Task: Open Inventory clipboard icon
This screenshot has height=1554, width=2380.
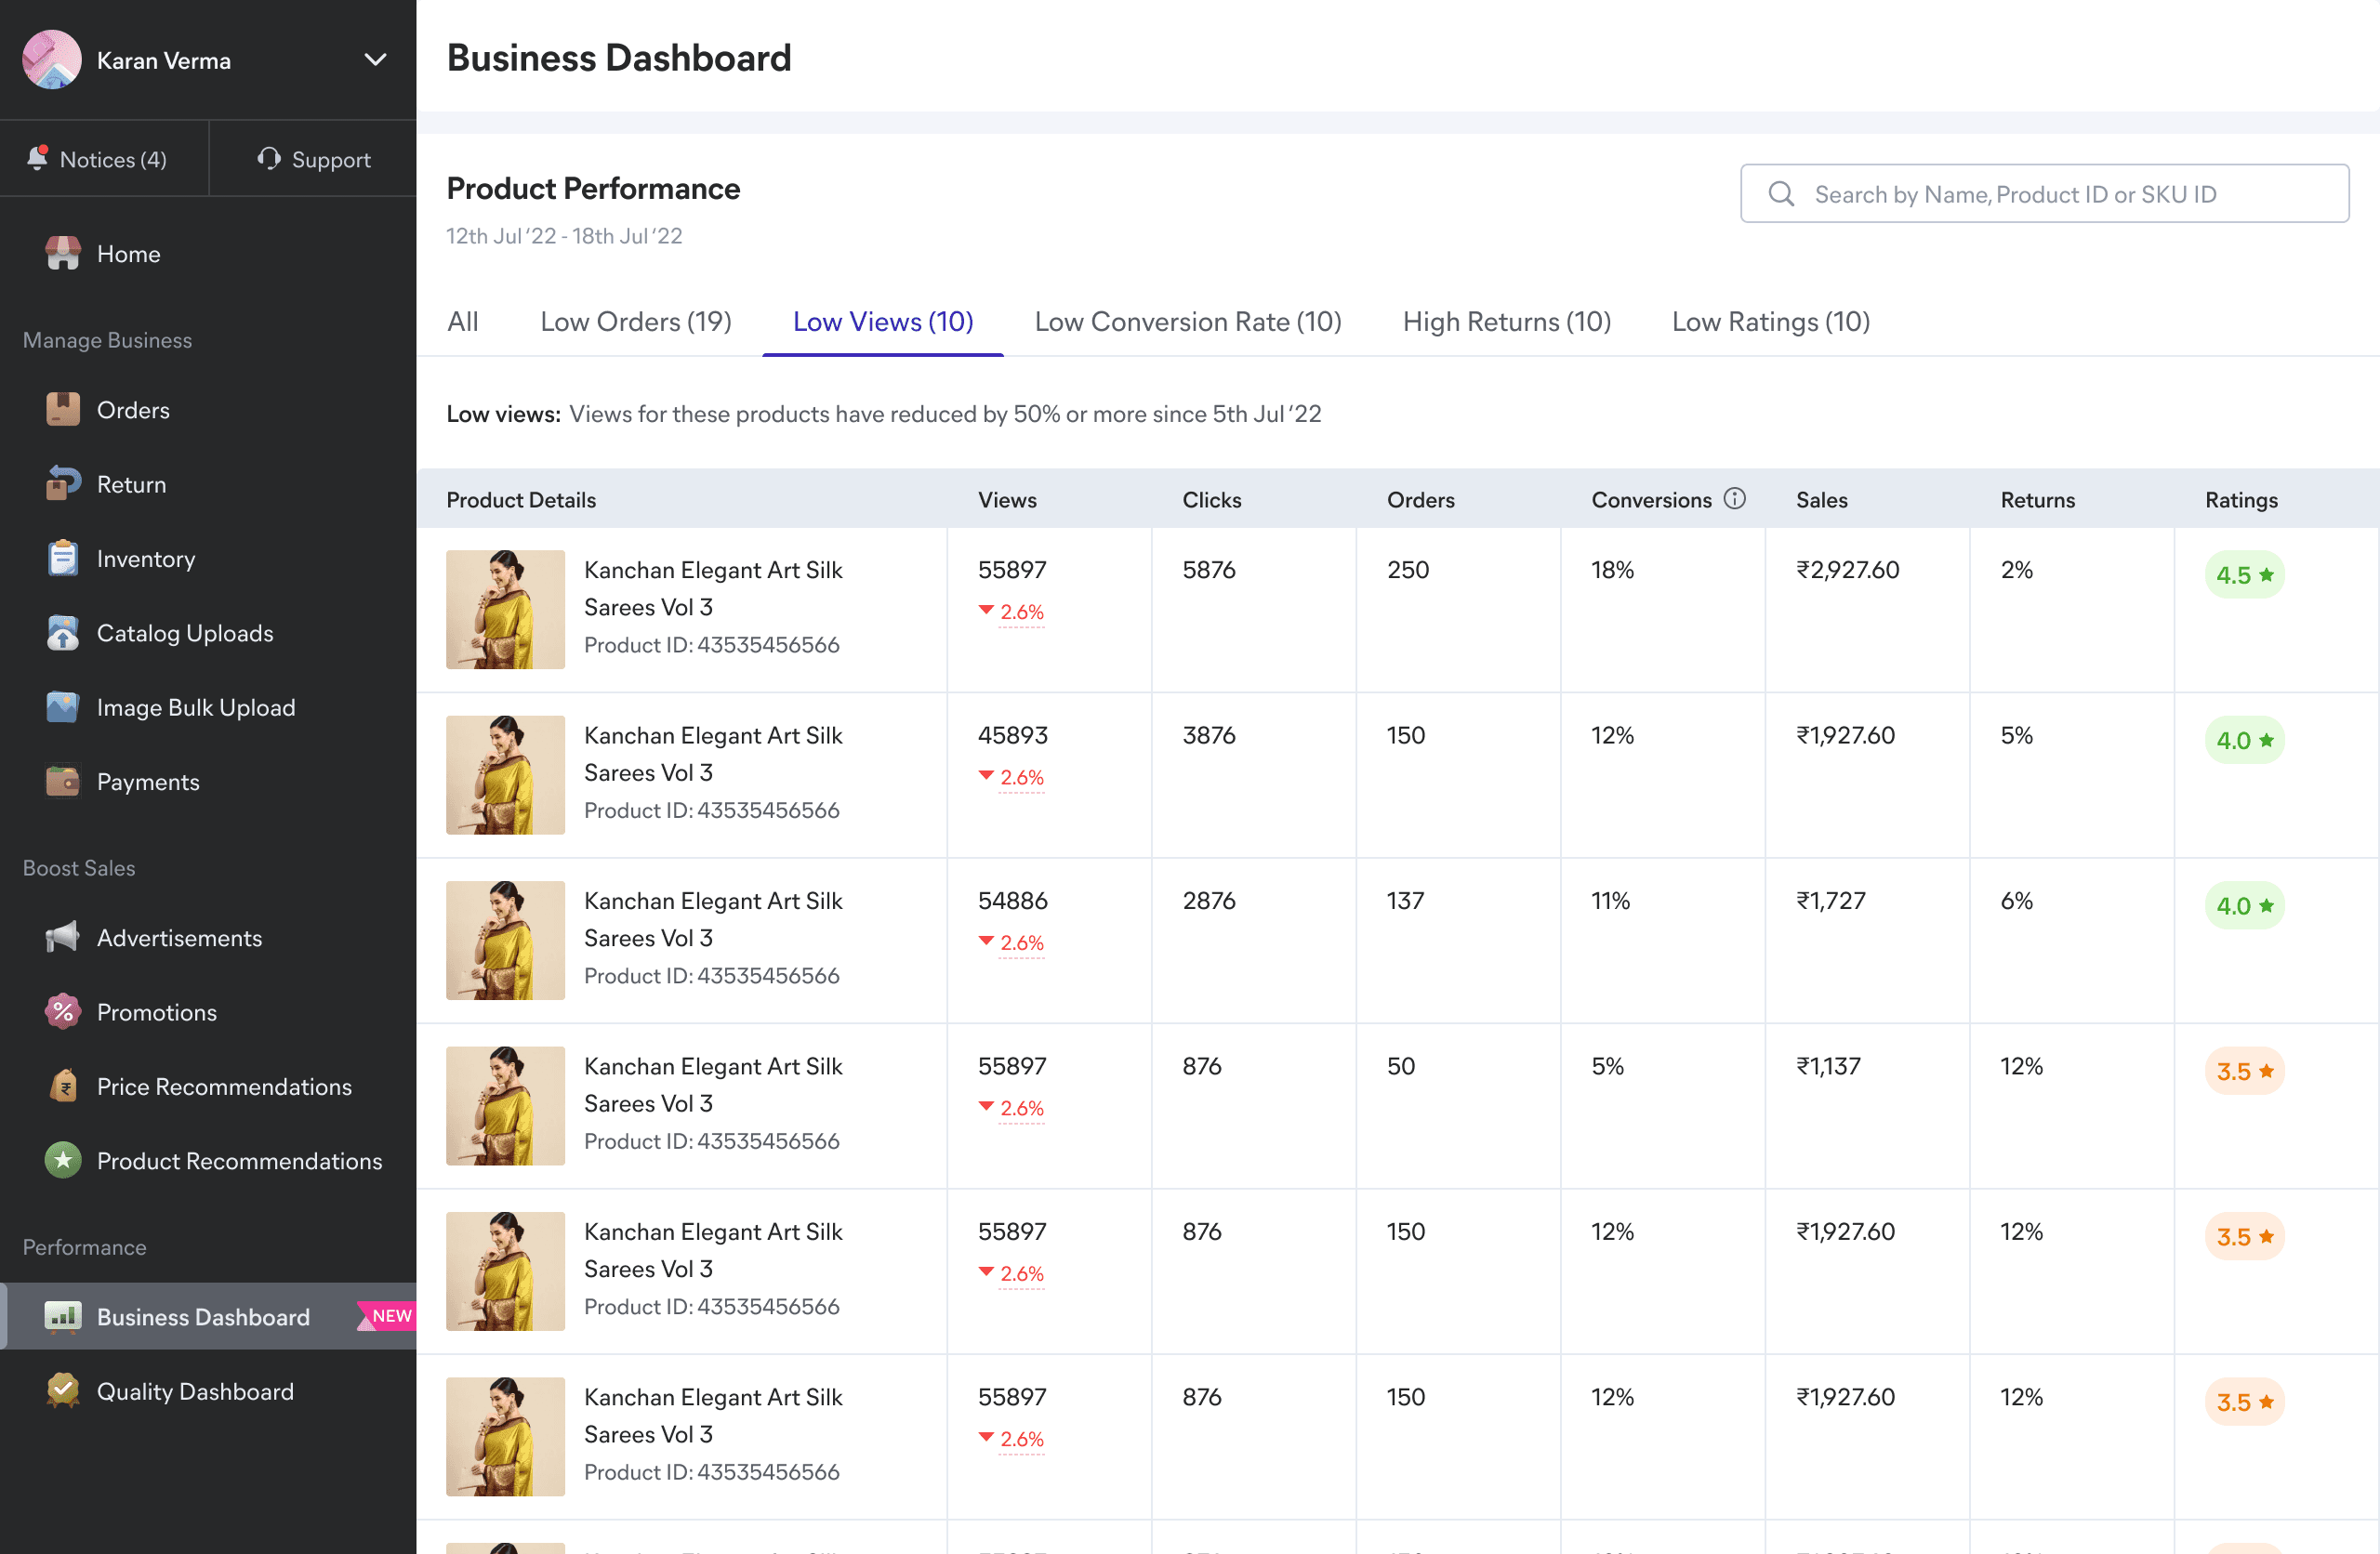Action: (62, 559)
